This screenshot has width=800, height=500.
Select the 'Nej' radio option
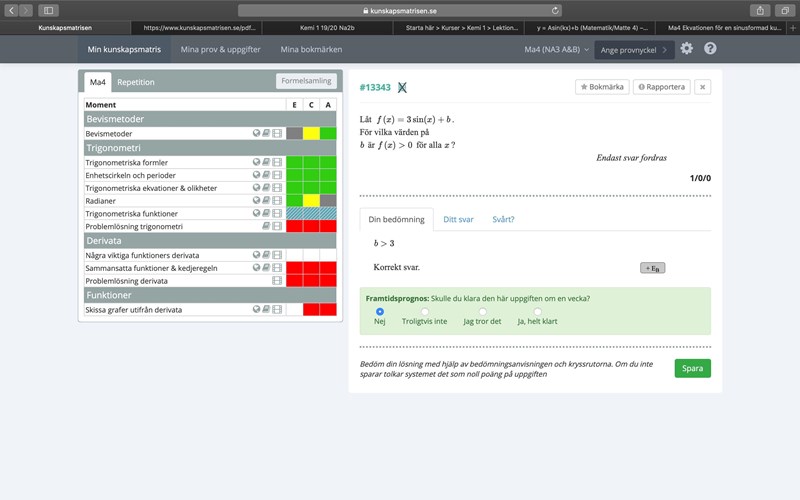click(x=380, y=312)
